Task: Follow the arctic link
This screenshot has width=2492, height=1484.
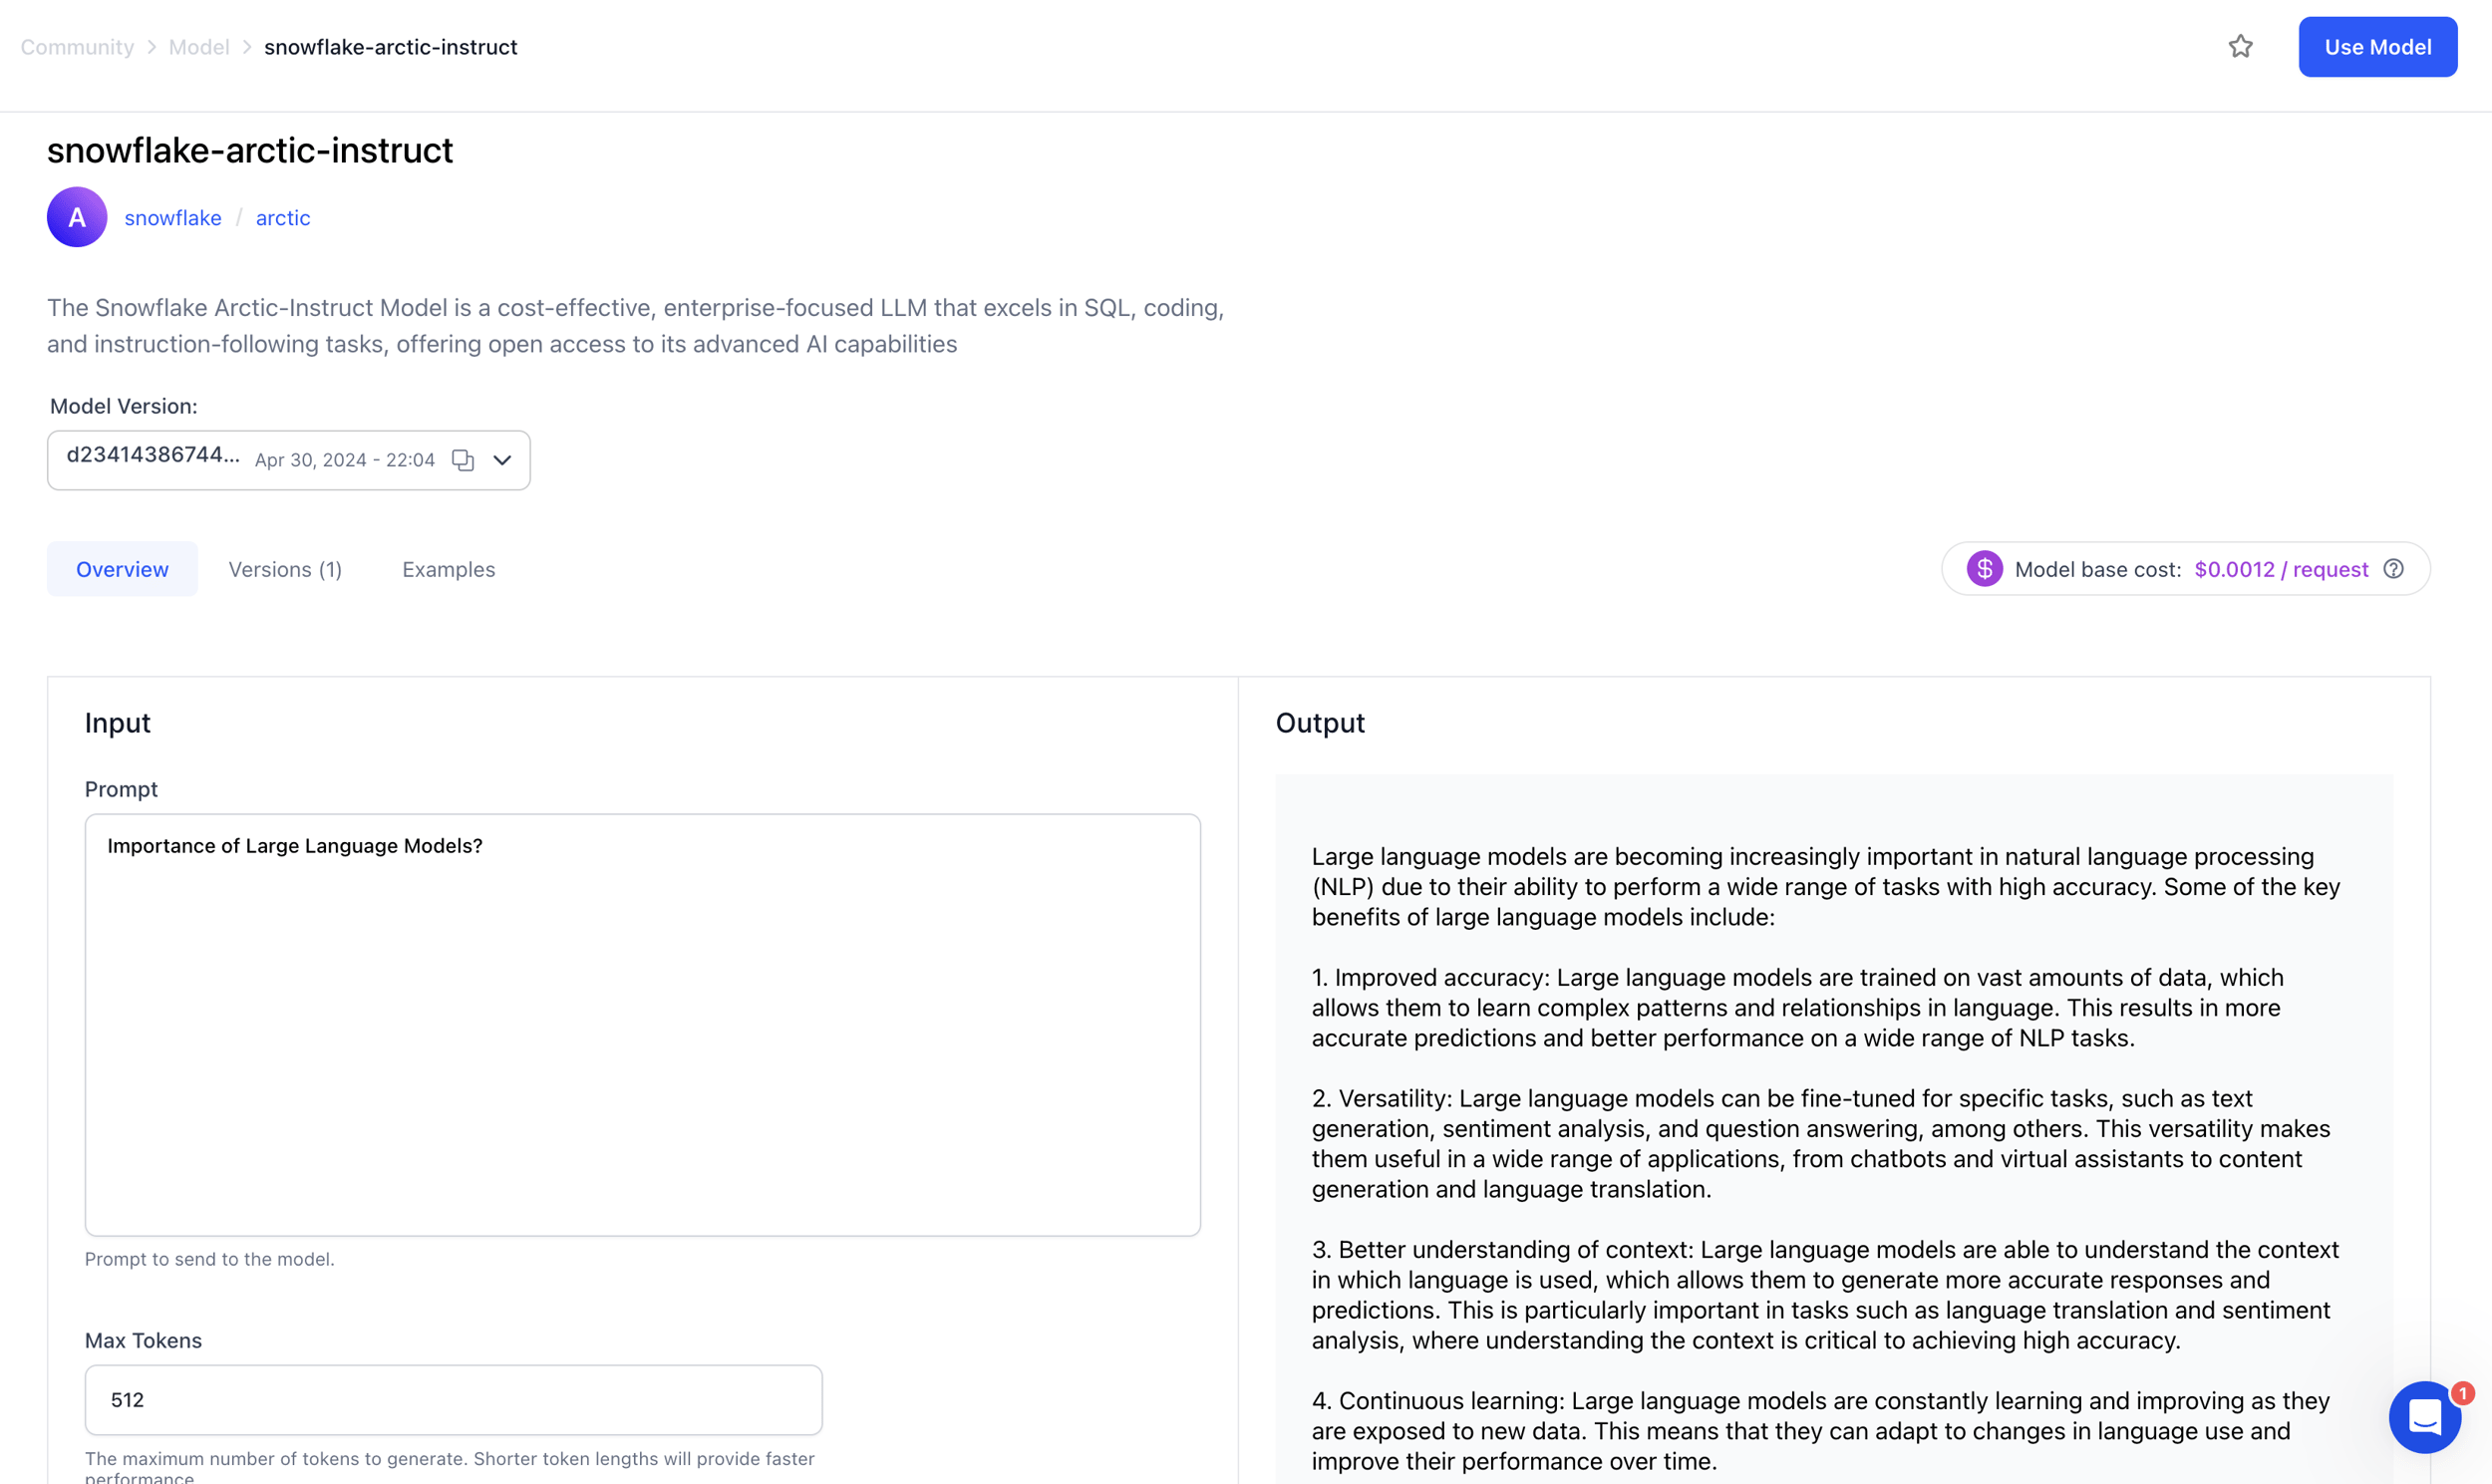Action: [283, 218]
